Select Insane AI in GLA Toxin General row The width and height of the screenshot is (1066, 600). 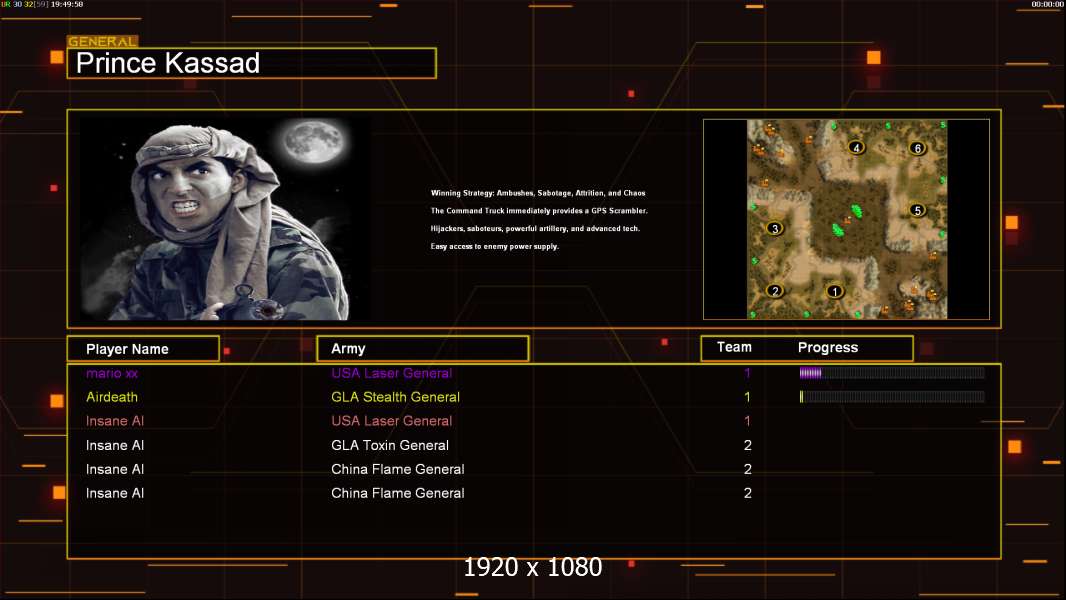pos(115,445)
